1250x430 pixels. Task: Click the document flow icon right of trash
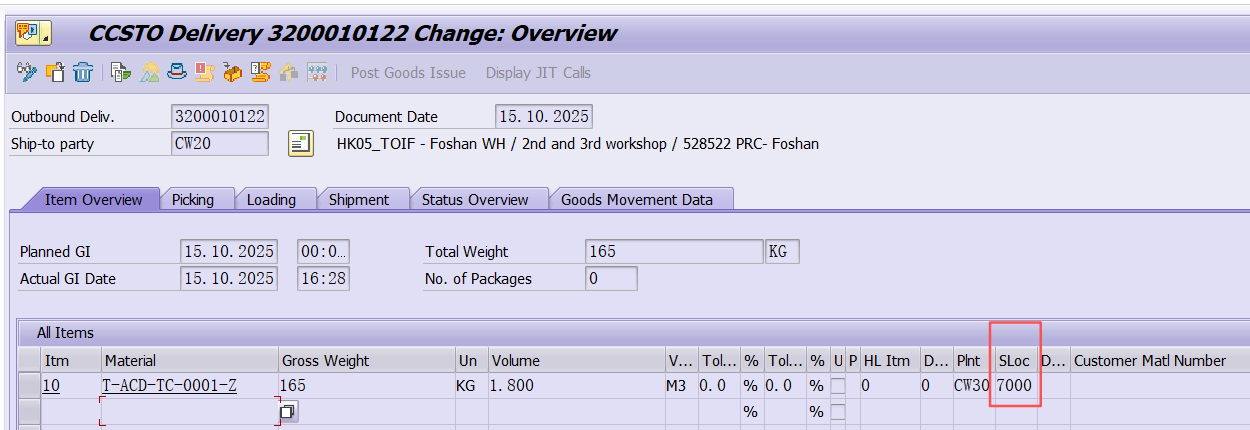point(121,72)
